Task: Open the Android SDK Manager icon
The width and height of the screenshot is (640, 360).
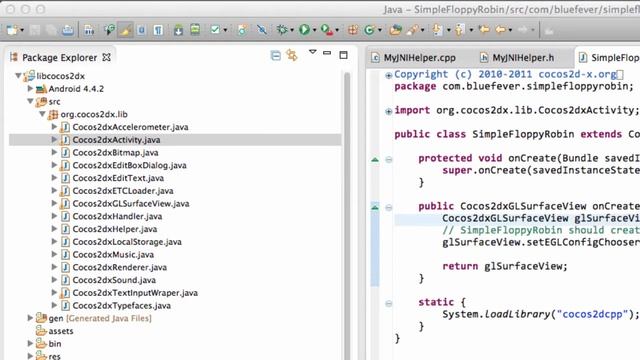Action: coord(178,30)
